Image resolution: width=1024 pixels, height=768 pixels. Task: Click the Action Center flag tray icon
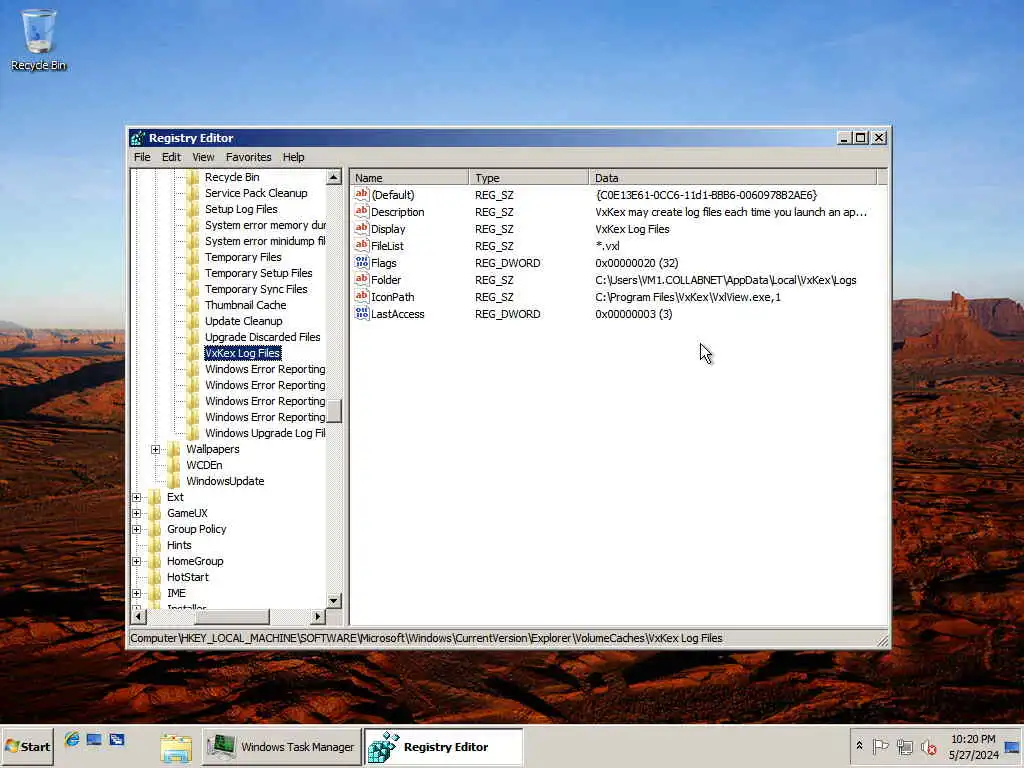(880, 746)
